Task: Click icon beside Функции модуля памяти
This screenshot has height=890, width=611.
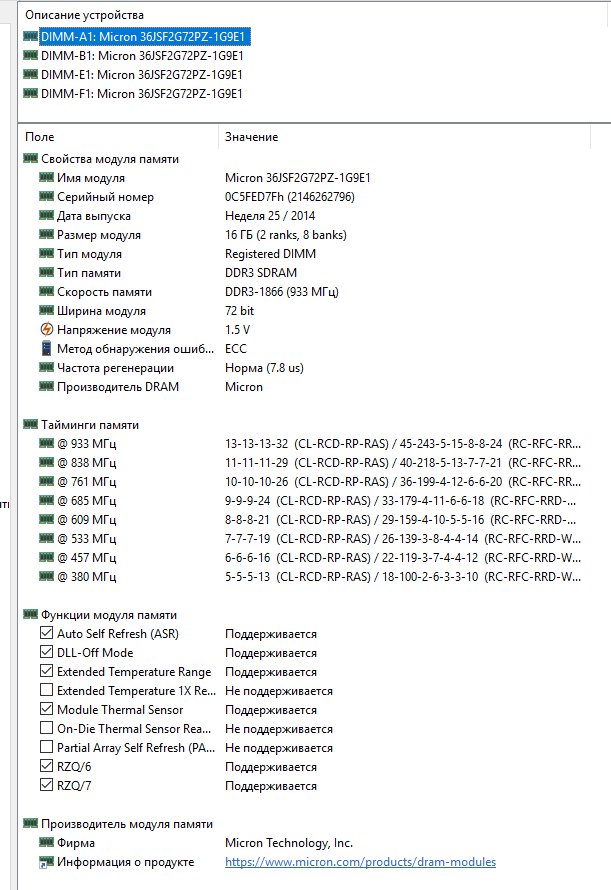Action: click(31, 615)
